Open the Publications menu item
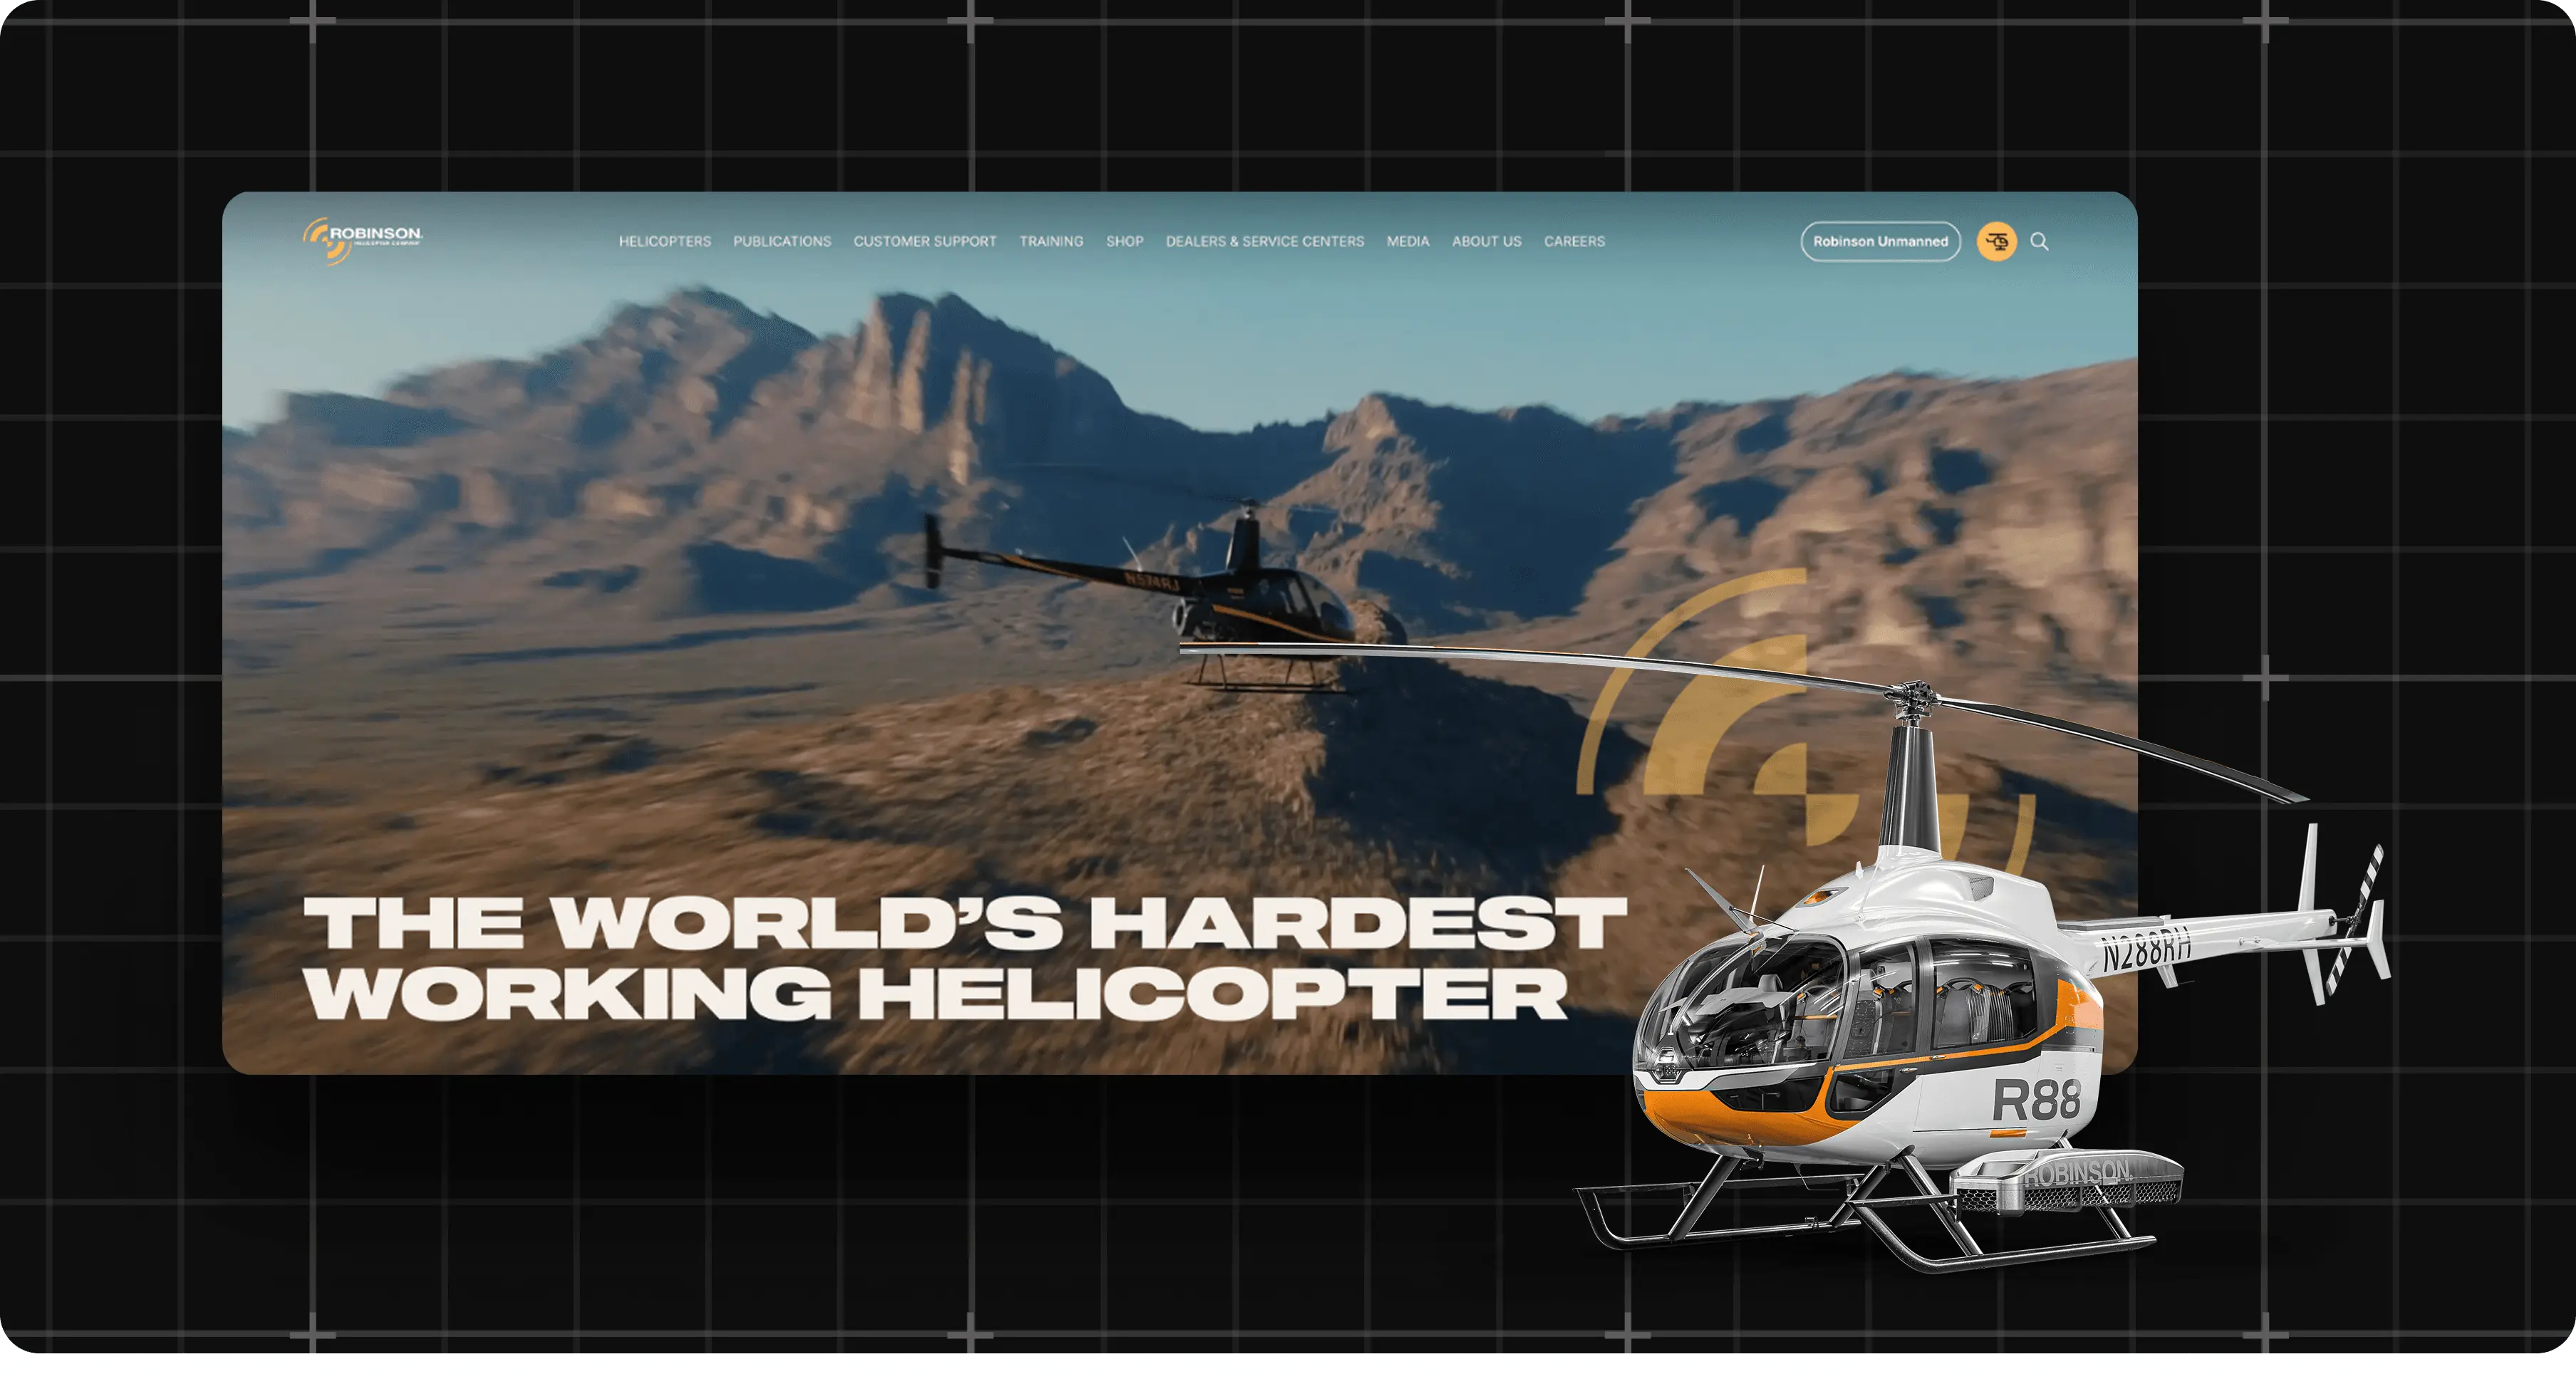The height and width of the screenshot is (1374, 2576). (x=782, y=241)
